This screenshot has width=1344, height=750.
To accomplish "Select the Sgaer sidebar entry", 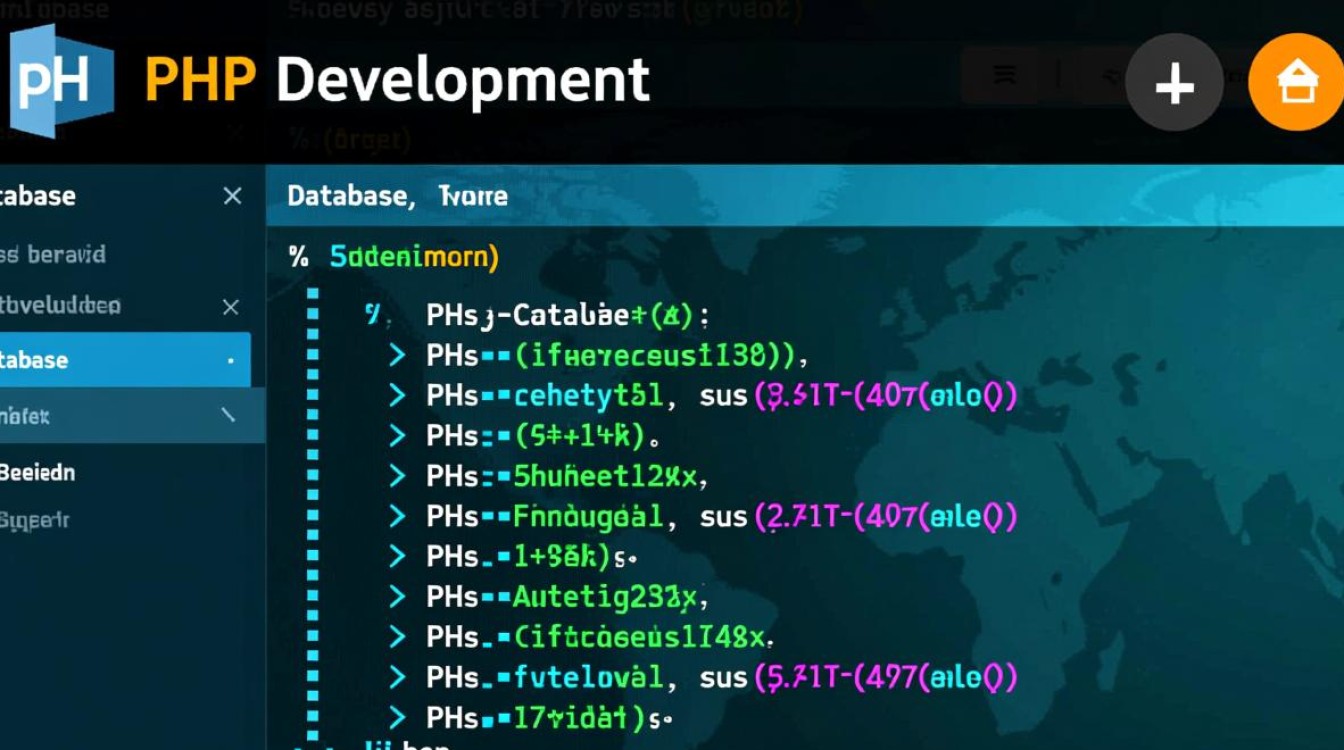I will pos(35,520).
